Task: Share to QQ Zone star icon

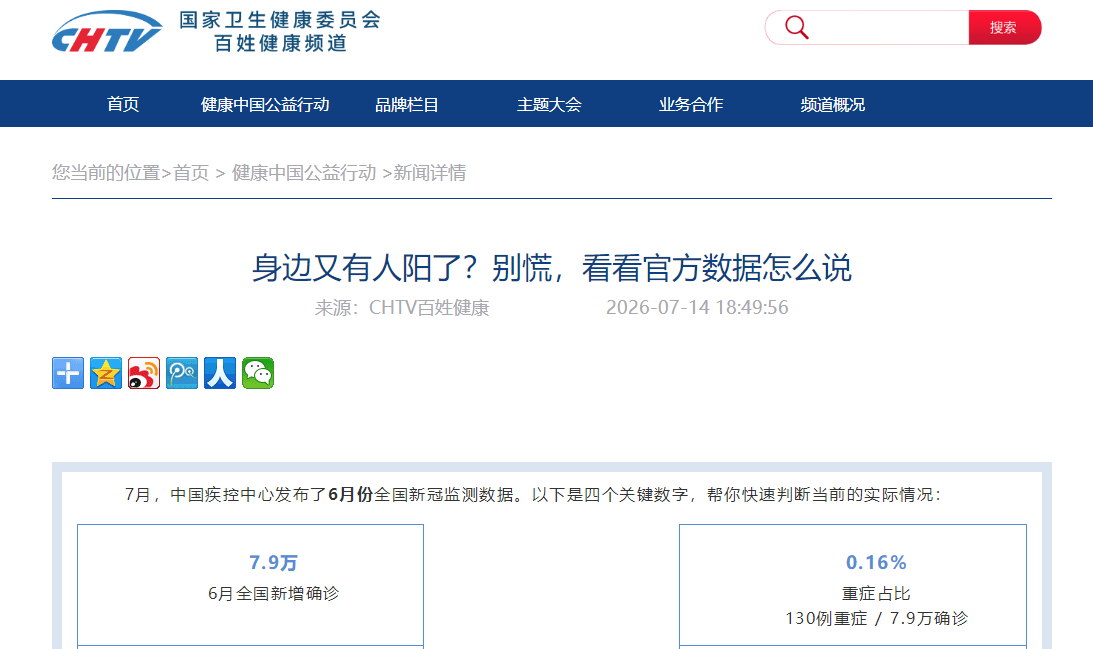Action: [106, 373]
